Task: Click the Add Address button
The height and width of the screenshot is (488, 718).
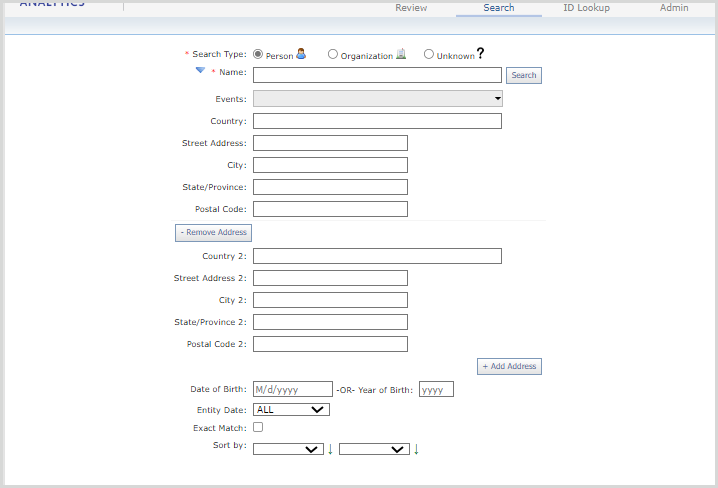Action: point(509,366)
